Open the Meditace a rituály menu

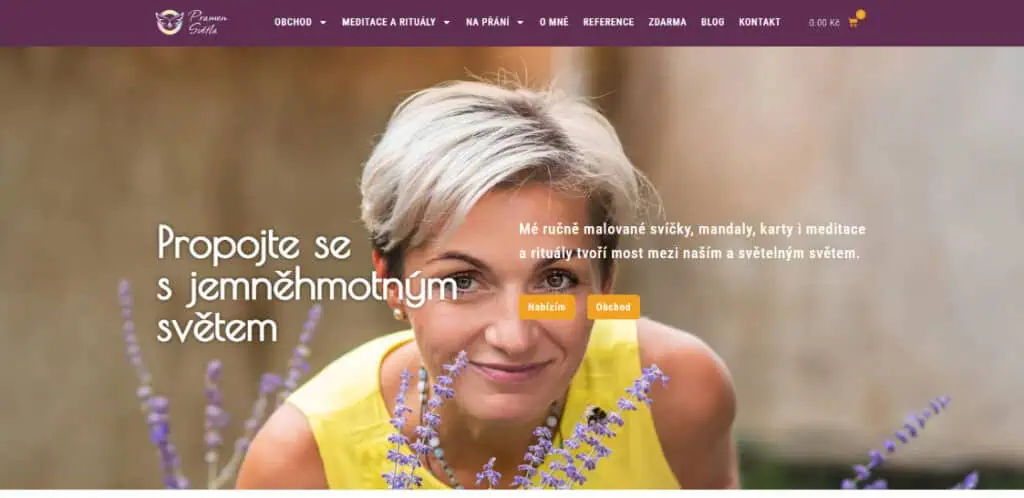[x=389, y=22]
